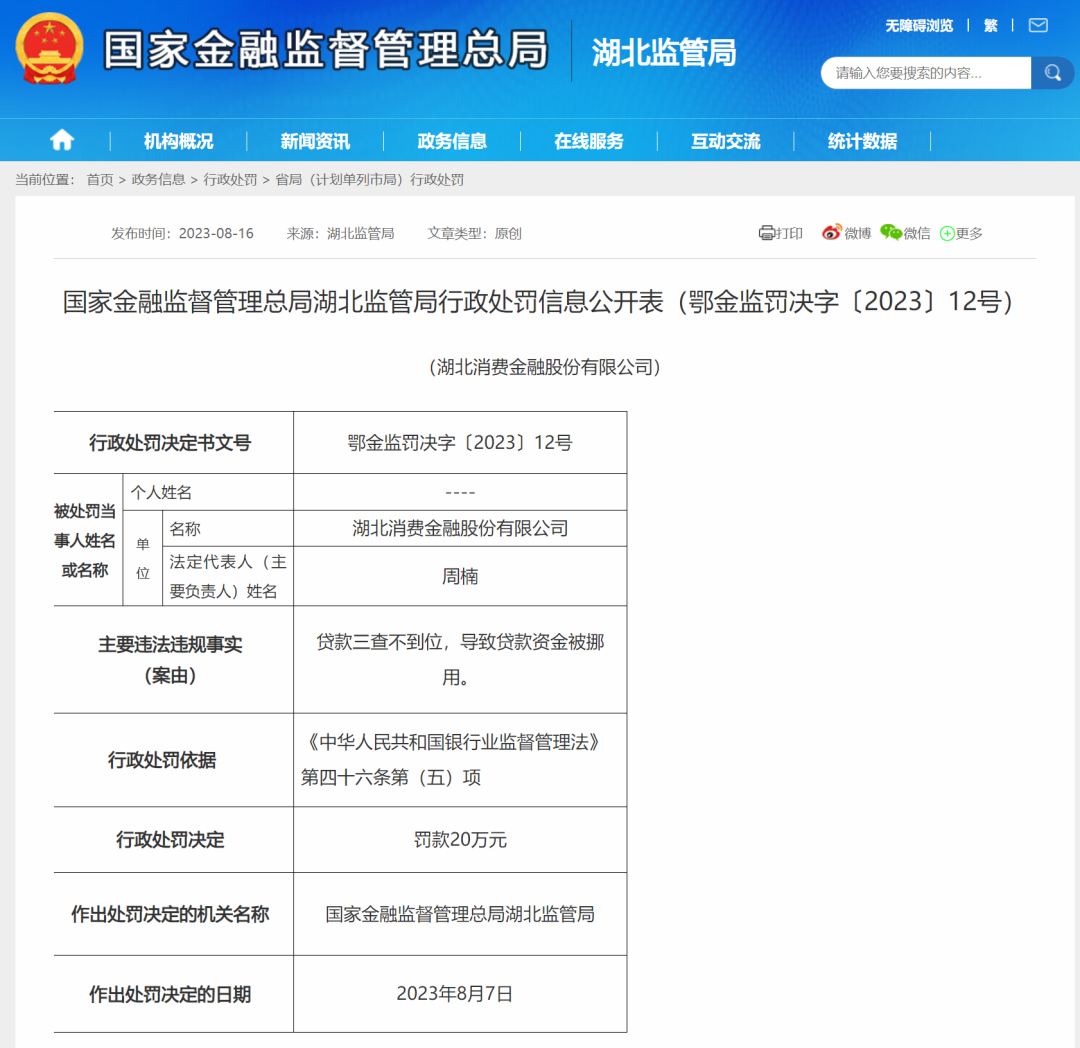Image resolution: width=1080 pixels, height=1048 pixels.
Task: Open the 政务信息 menu
Action: point(452,141)
